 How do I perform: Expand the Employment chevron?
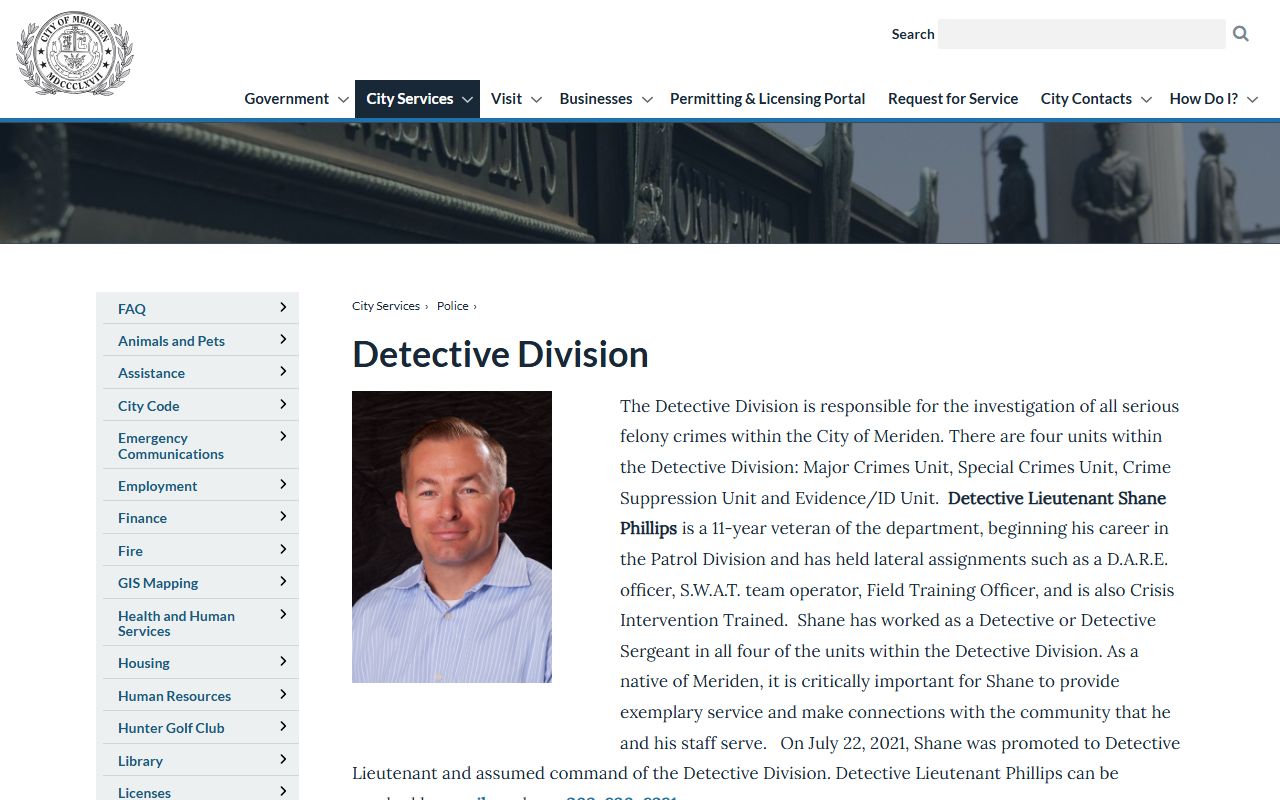click(283, 484)
